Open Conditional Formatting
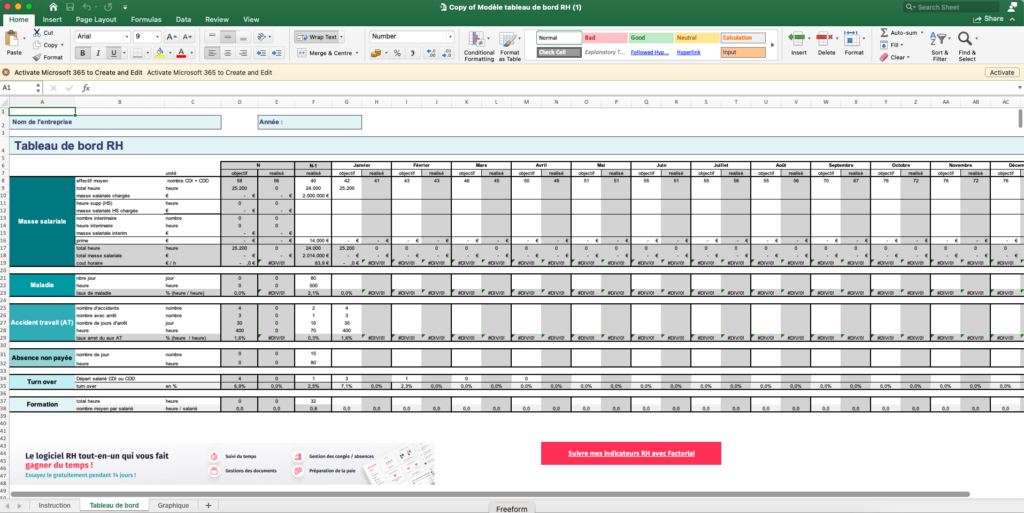Viewport: 1024px width, 513px height. click(479, 45)
